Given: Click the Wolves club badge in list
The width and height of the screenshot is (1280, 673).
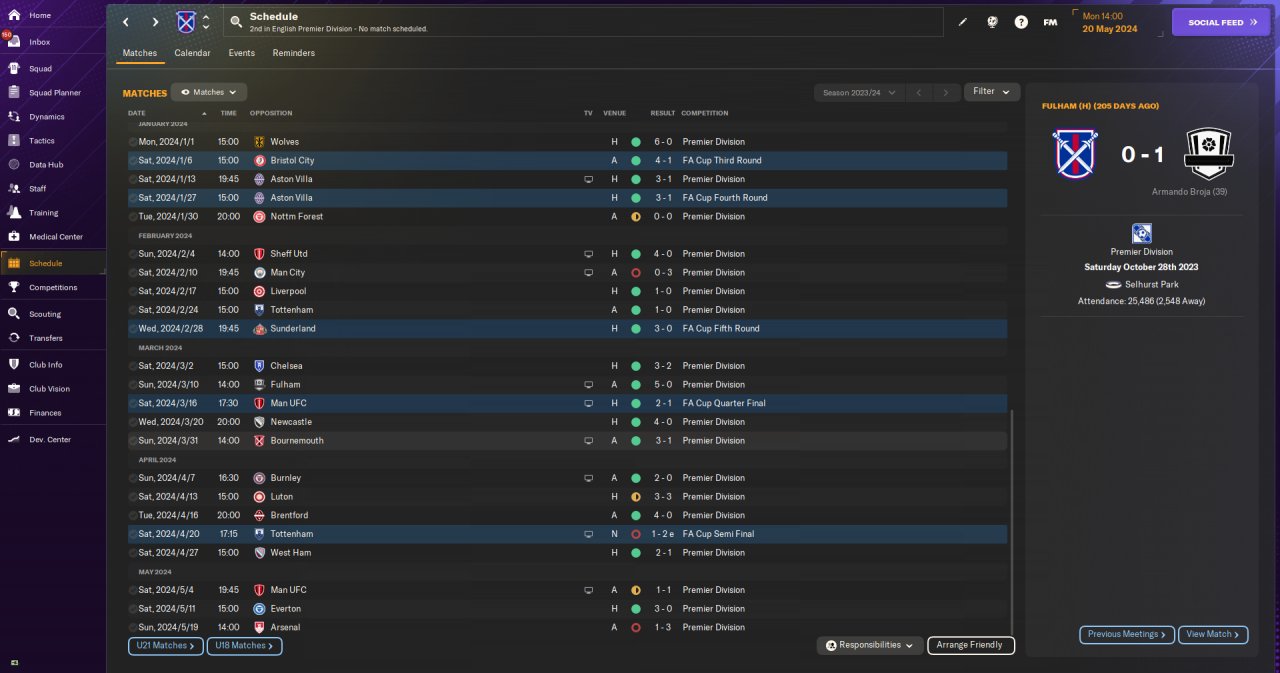Looking at the screenshot, I should (259, 142).
